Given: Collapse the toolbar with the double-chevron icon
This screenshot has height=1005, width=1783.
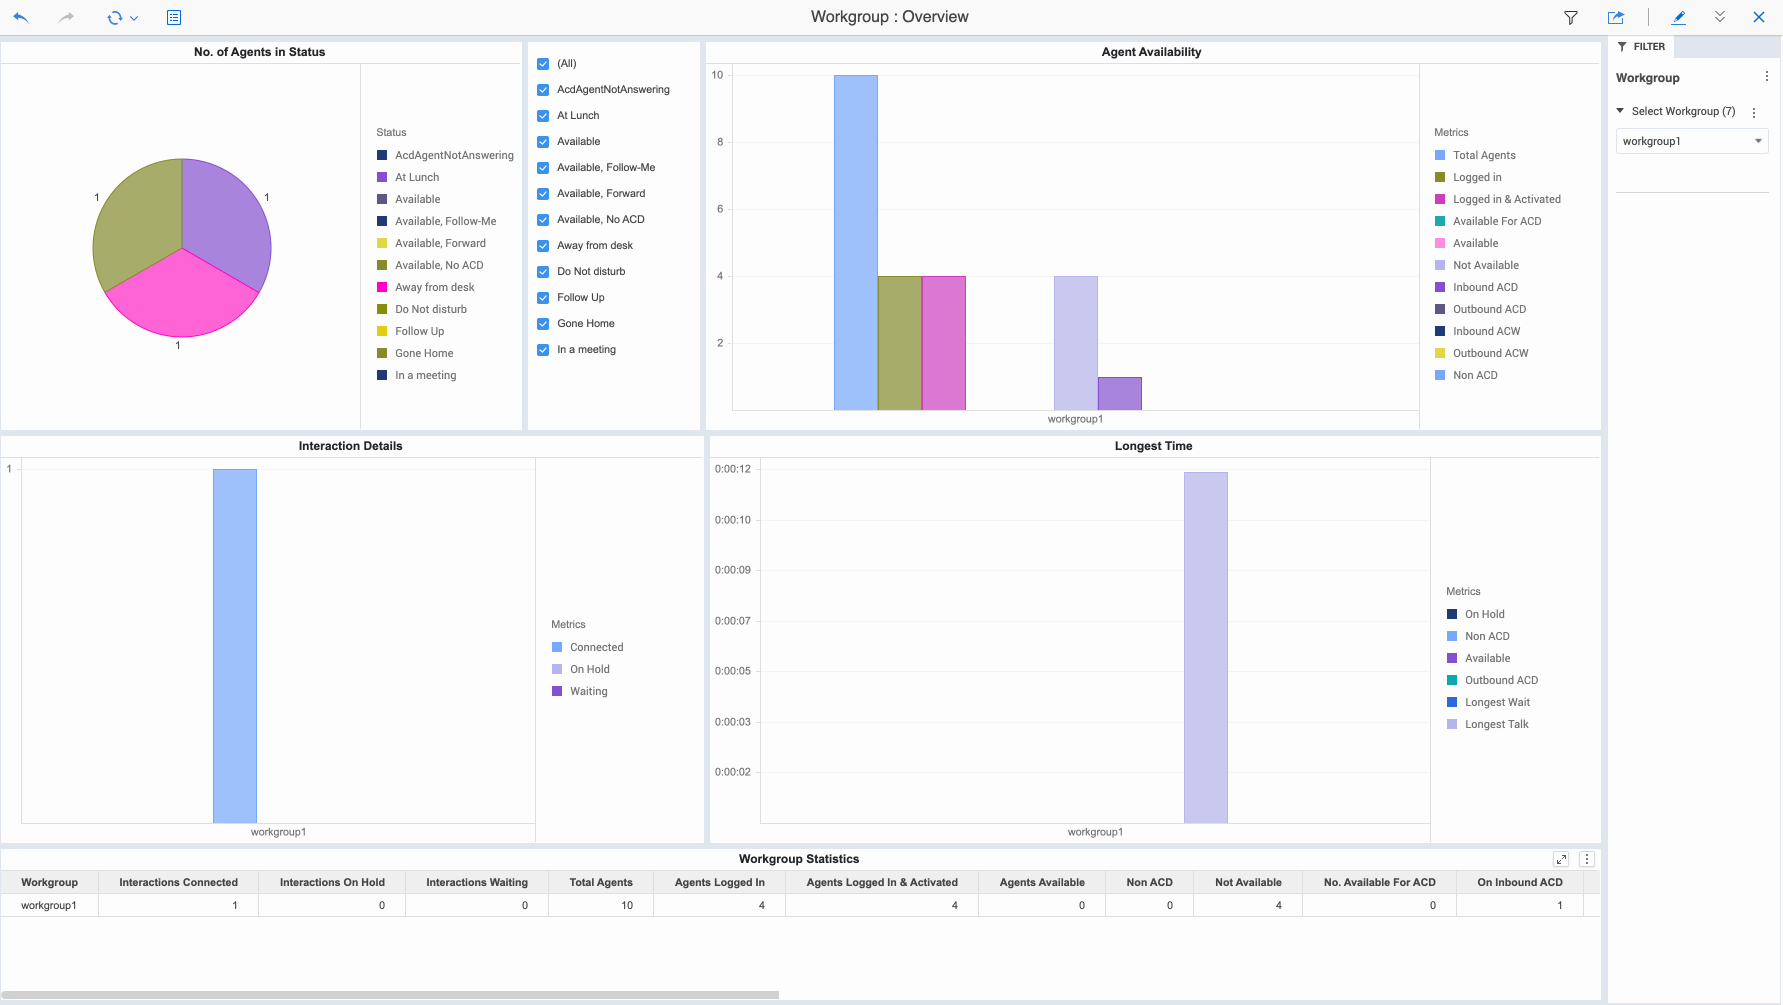Looking at the screenshot, I should pyautogui.click(x=1720, y=17).
